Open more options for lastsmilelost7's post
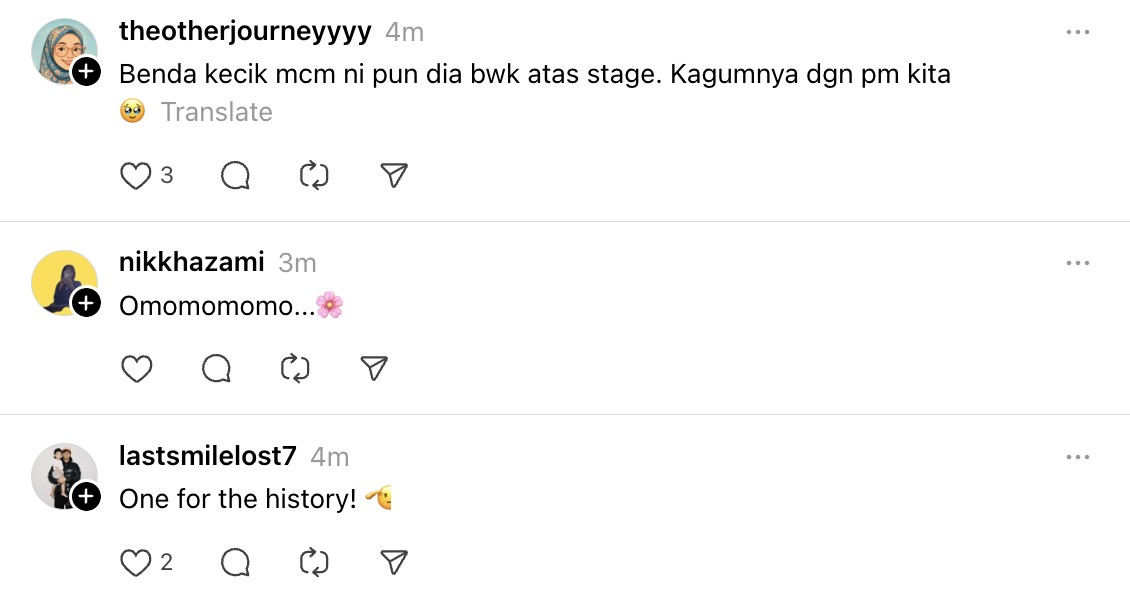Viewport: 1130px width, 600px height. (x=1077, y=457)
